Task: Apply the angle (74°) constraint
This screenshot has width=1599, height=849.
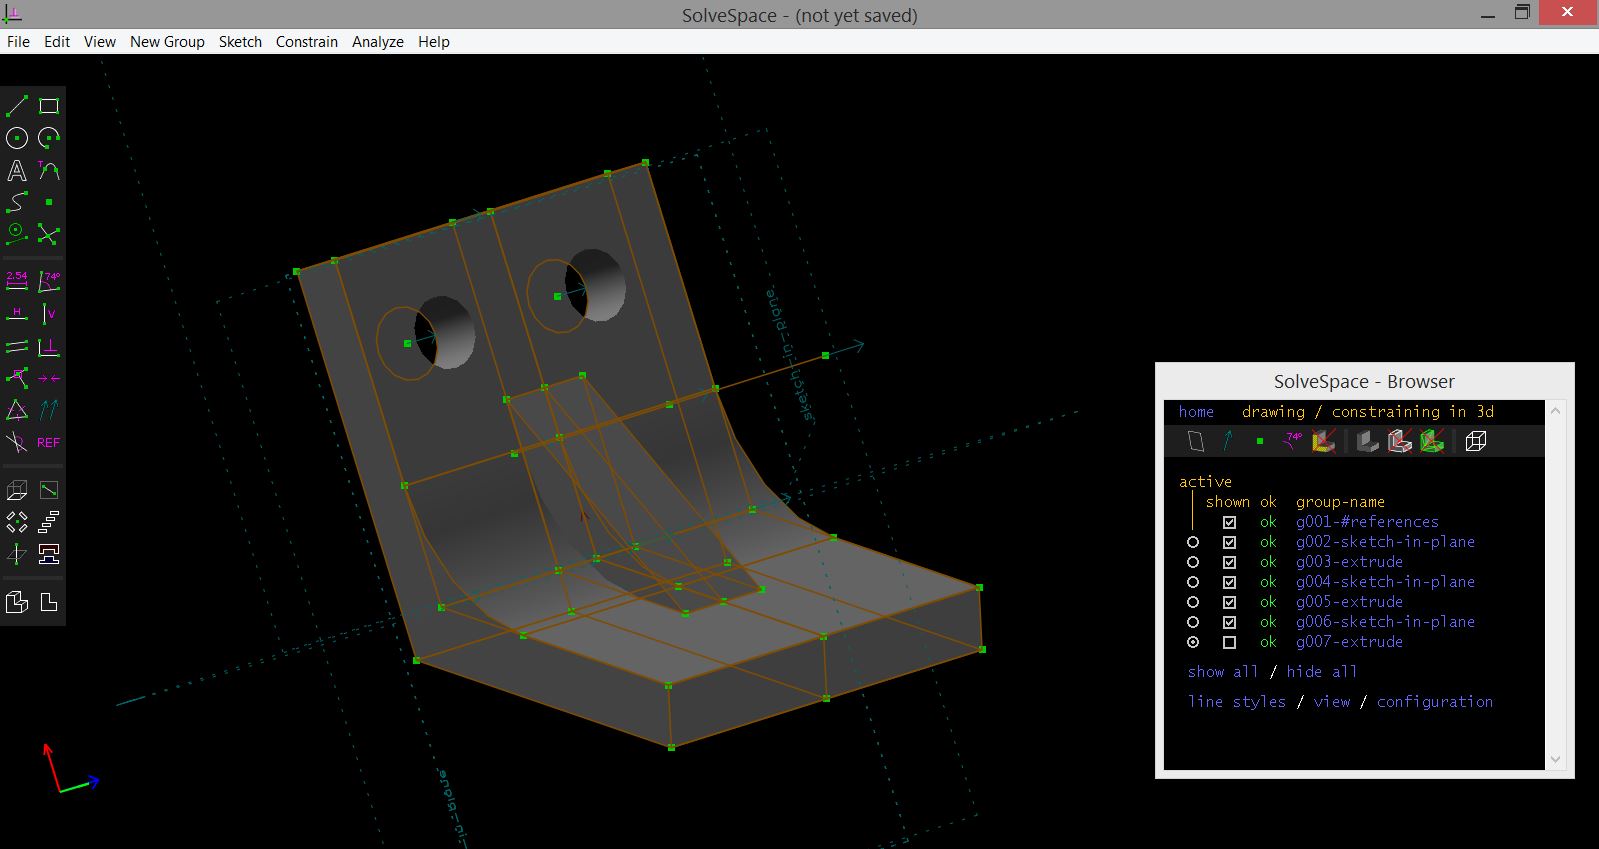Action: 49,281
